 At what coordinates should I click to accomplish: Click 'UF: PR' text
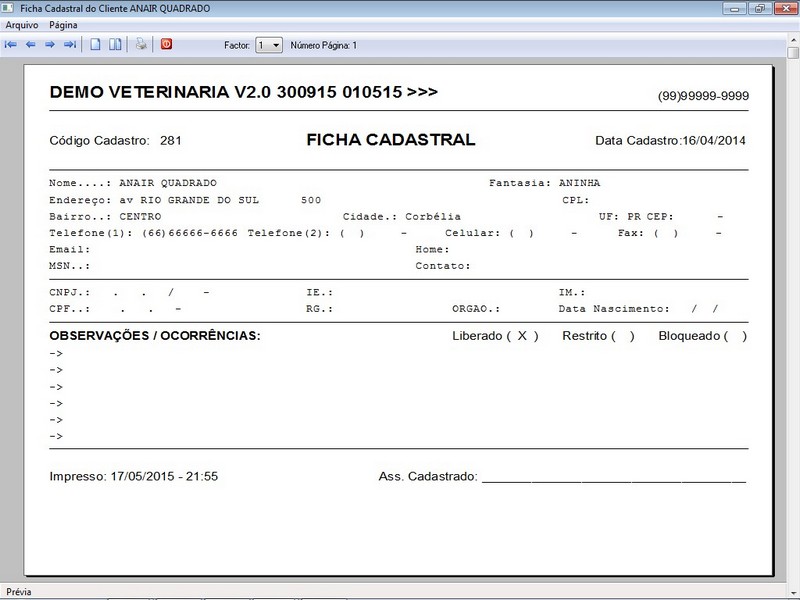620,216
